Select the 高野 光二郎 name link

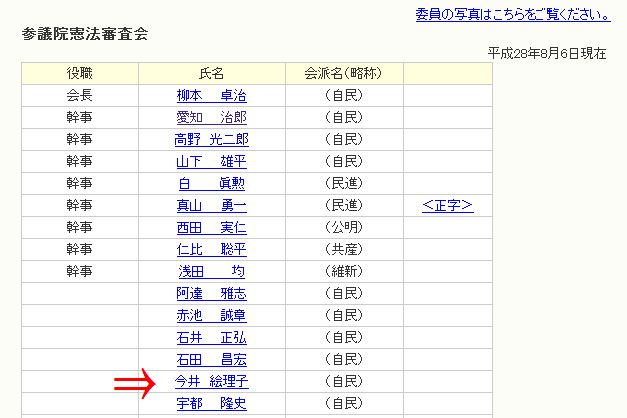click(x=211, y=140)
